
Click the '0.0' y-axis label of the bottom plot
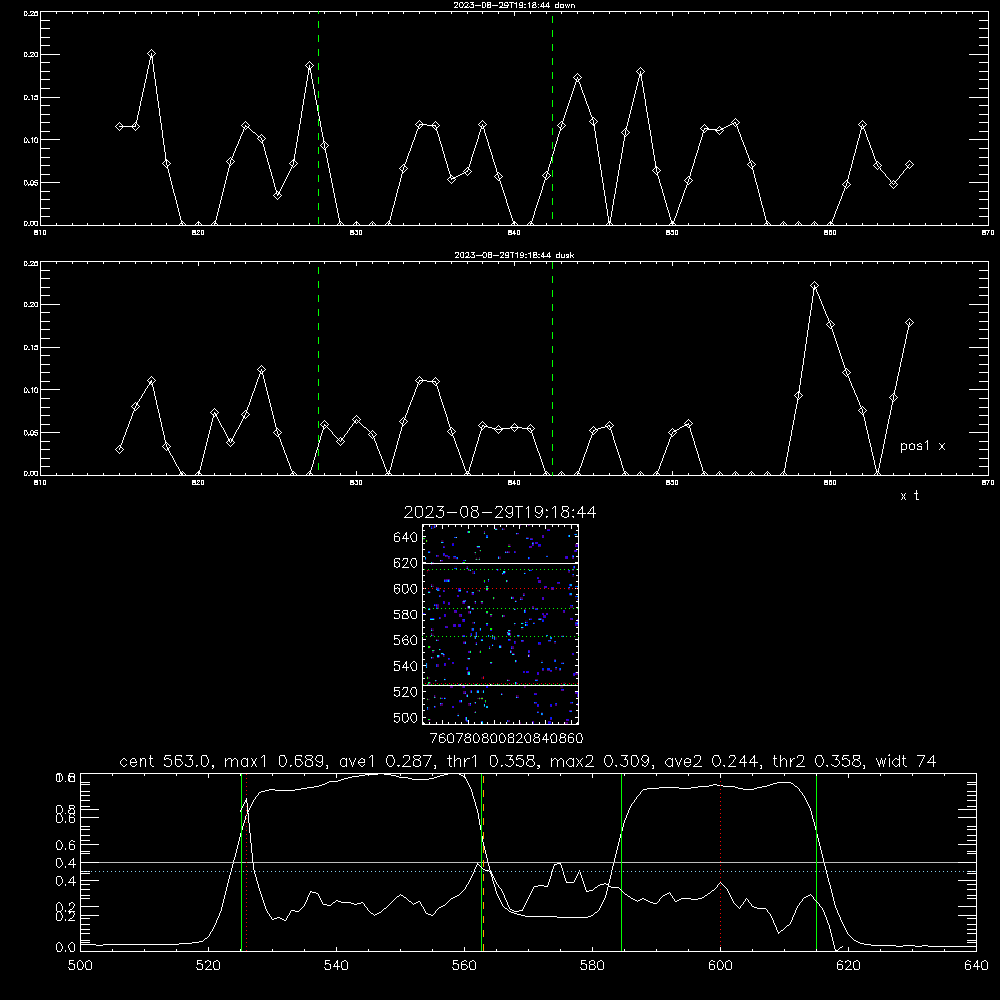(x=65, y=948)
